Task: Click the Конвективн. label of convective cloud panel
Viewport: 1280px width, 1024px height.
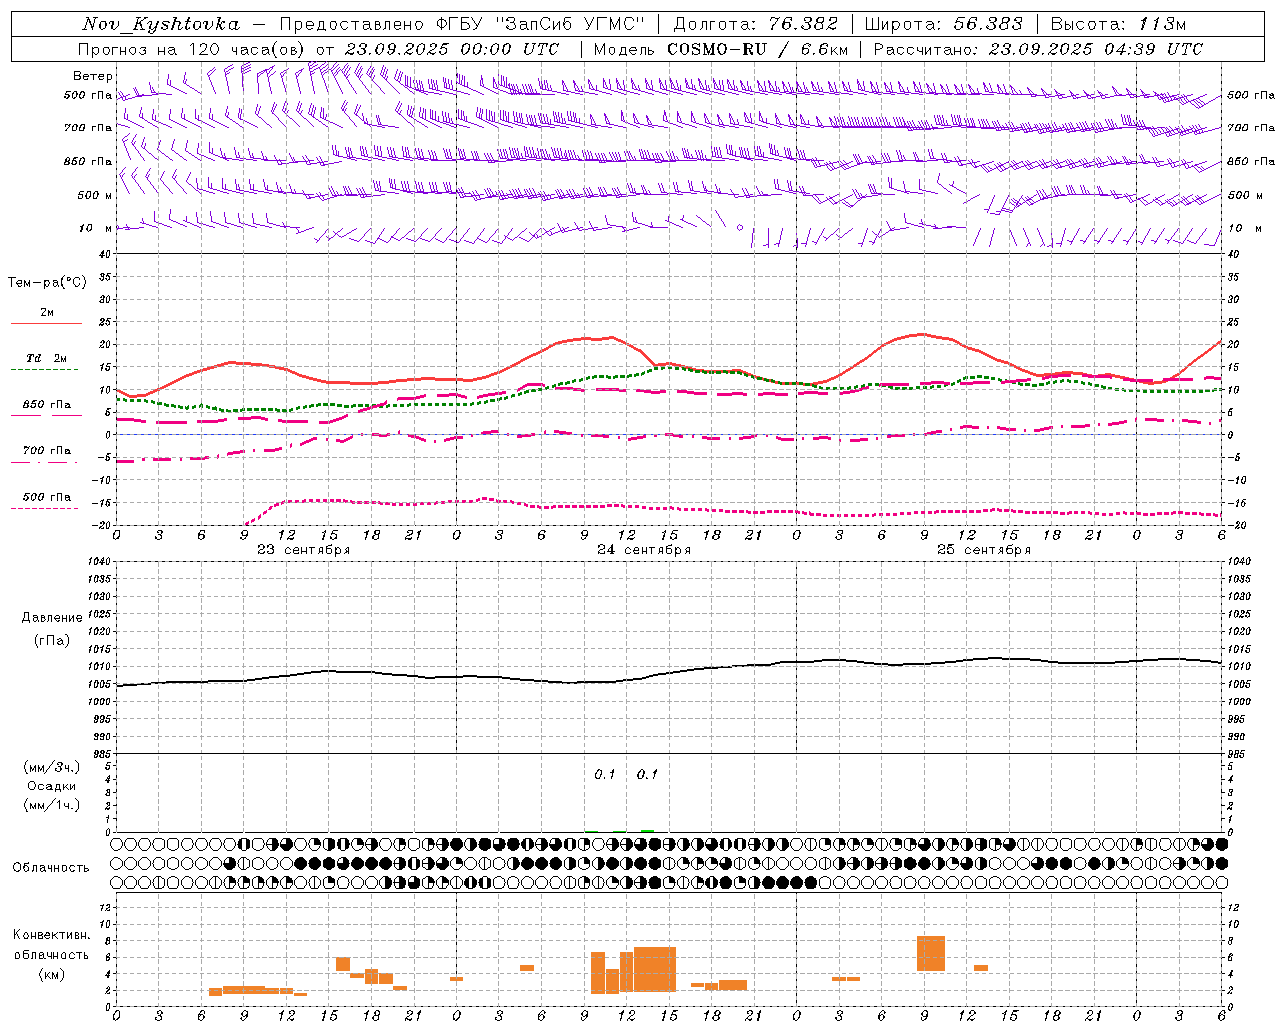Action: point(52,935)
